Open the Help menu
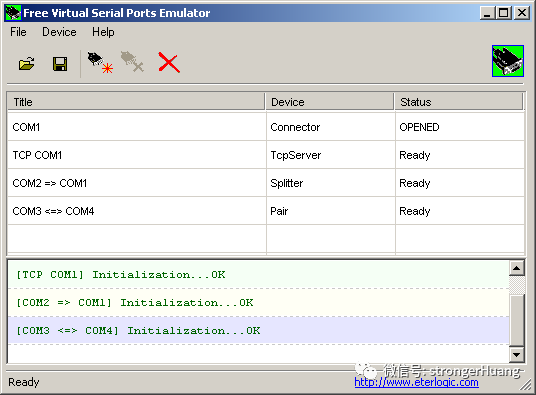The width and height of the screenshot is (536, 395). pyautogui.click(x=103, y=32)
